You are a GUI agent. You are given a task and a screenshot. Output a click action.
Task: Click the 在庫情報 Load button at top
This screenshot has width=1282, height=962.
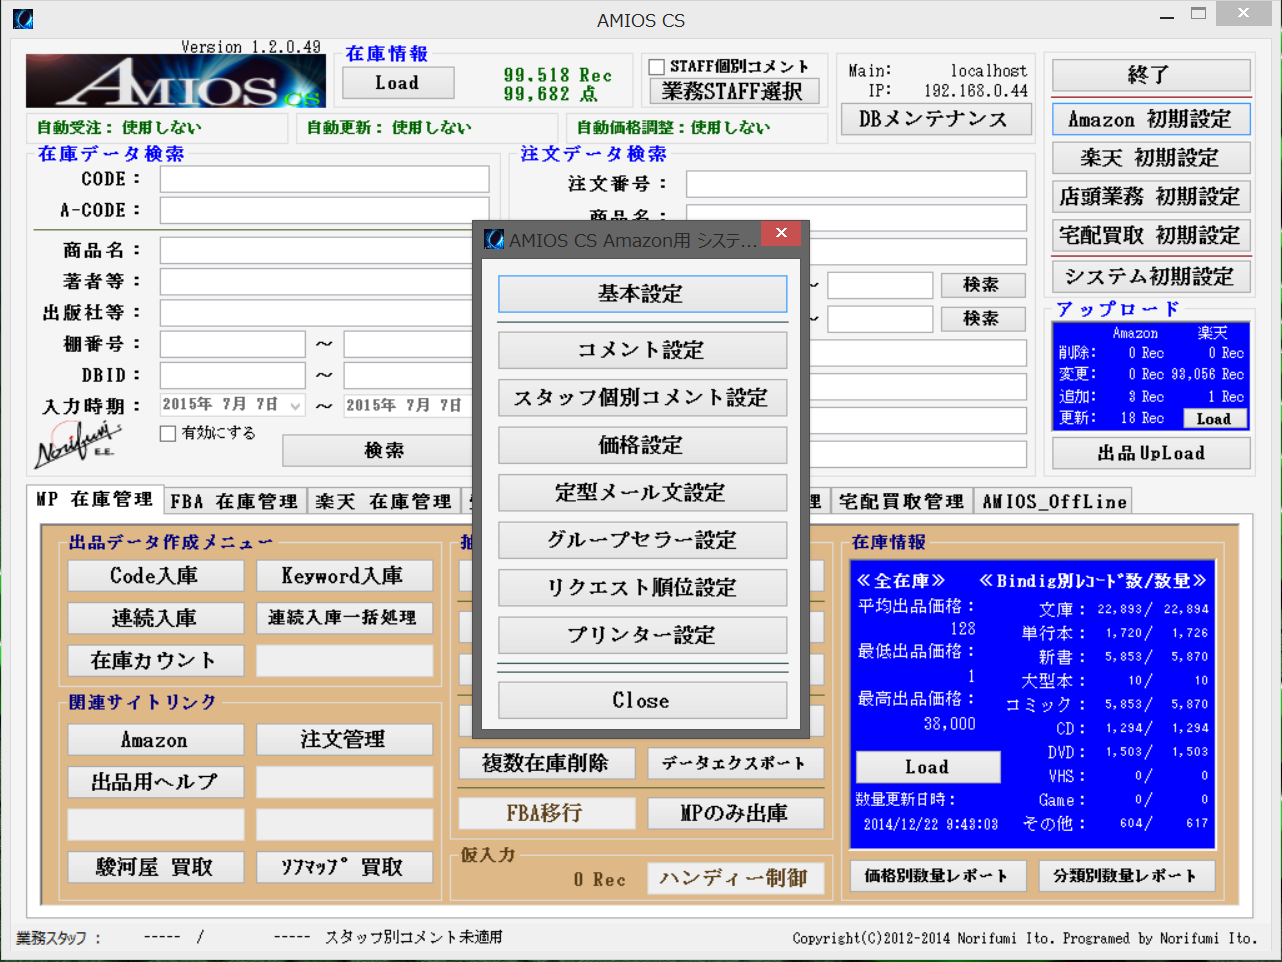click(398, 83)
